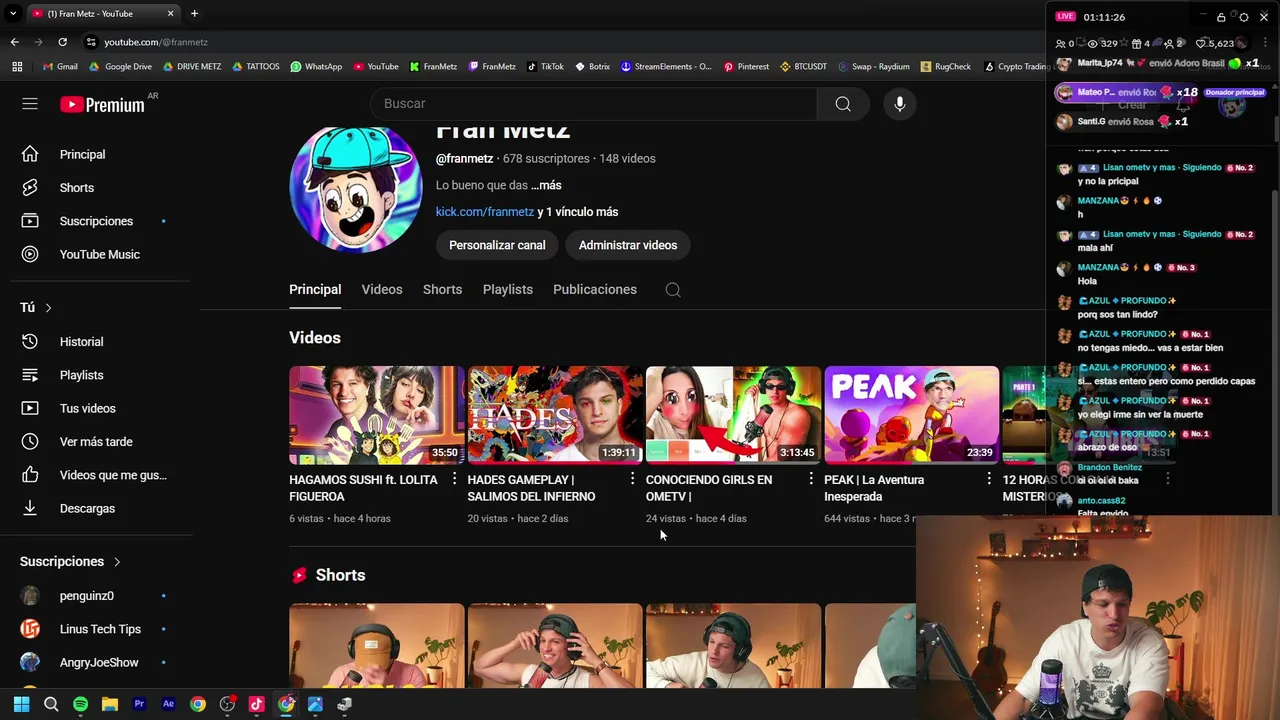Open Windows taskbar search
This screenshot has height=720, width=1280.
point(51,704)
